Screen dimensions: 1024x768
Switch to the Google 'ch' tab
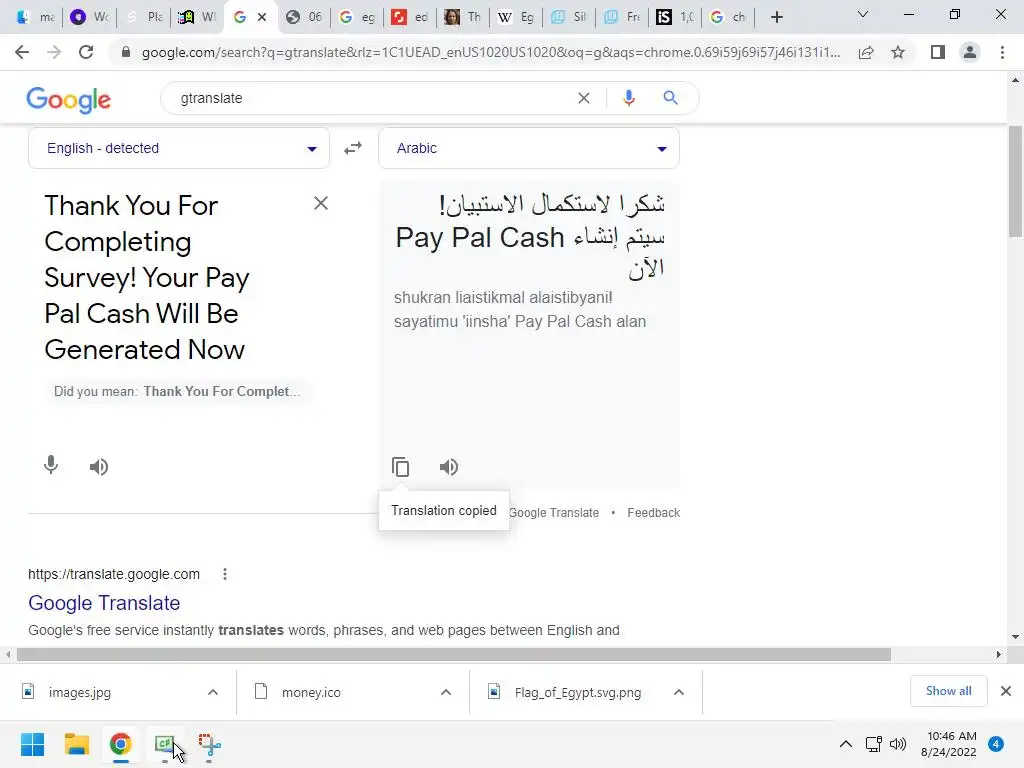728,17
